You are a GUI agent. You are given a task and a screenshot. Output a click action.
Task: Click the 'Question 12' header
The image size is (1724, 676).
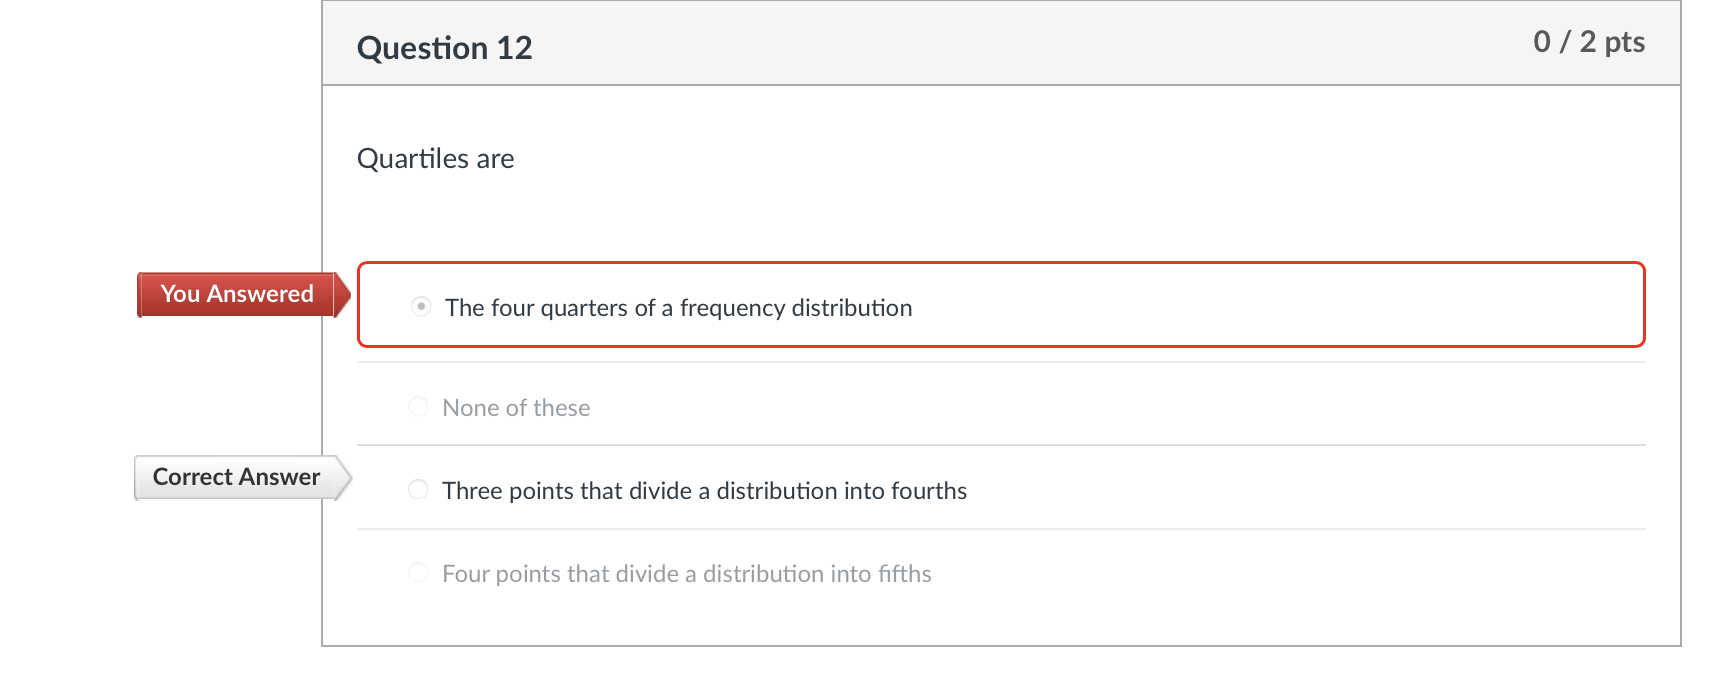point(444,47)
